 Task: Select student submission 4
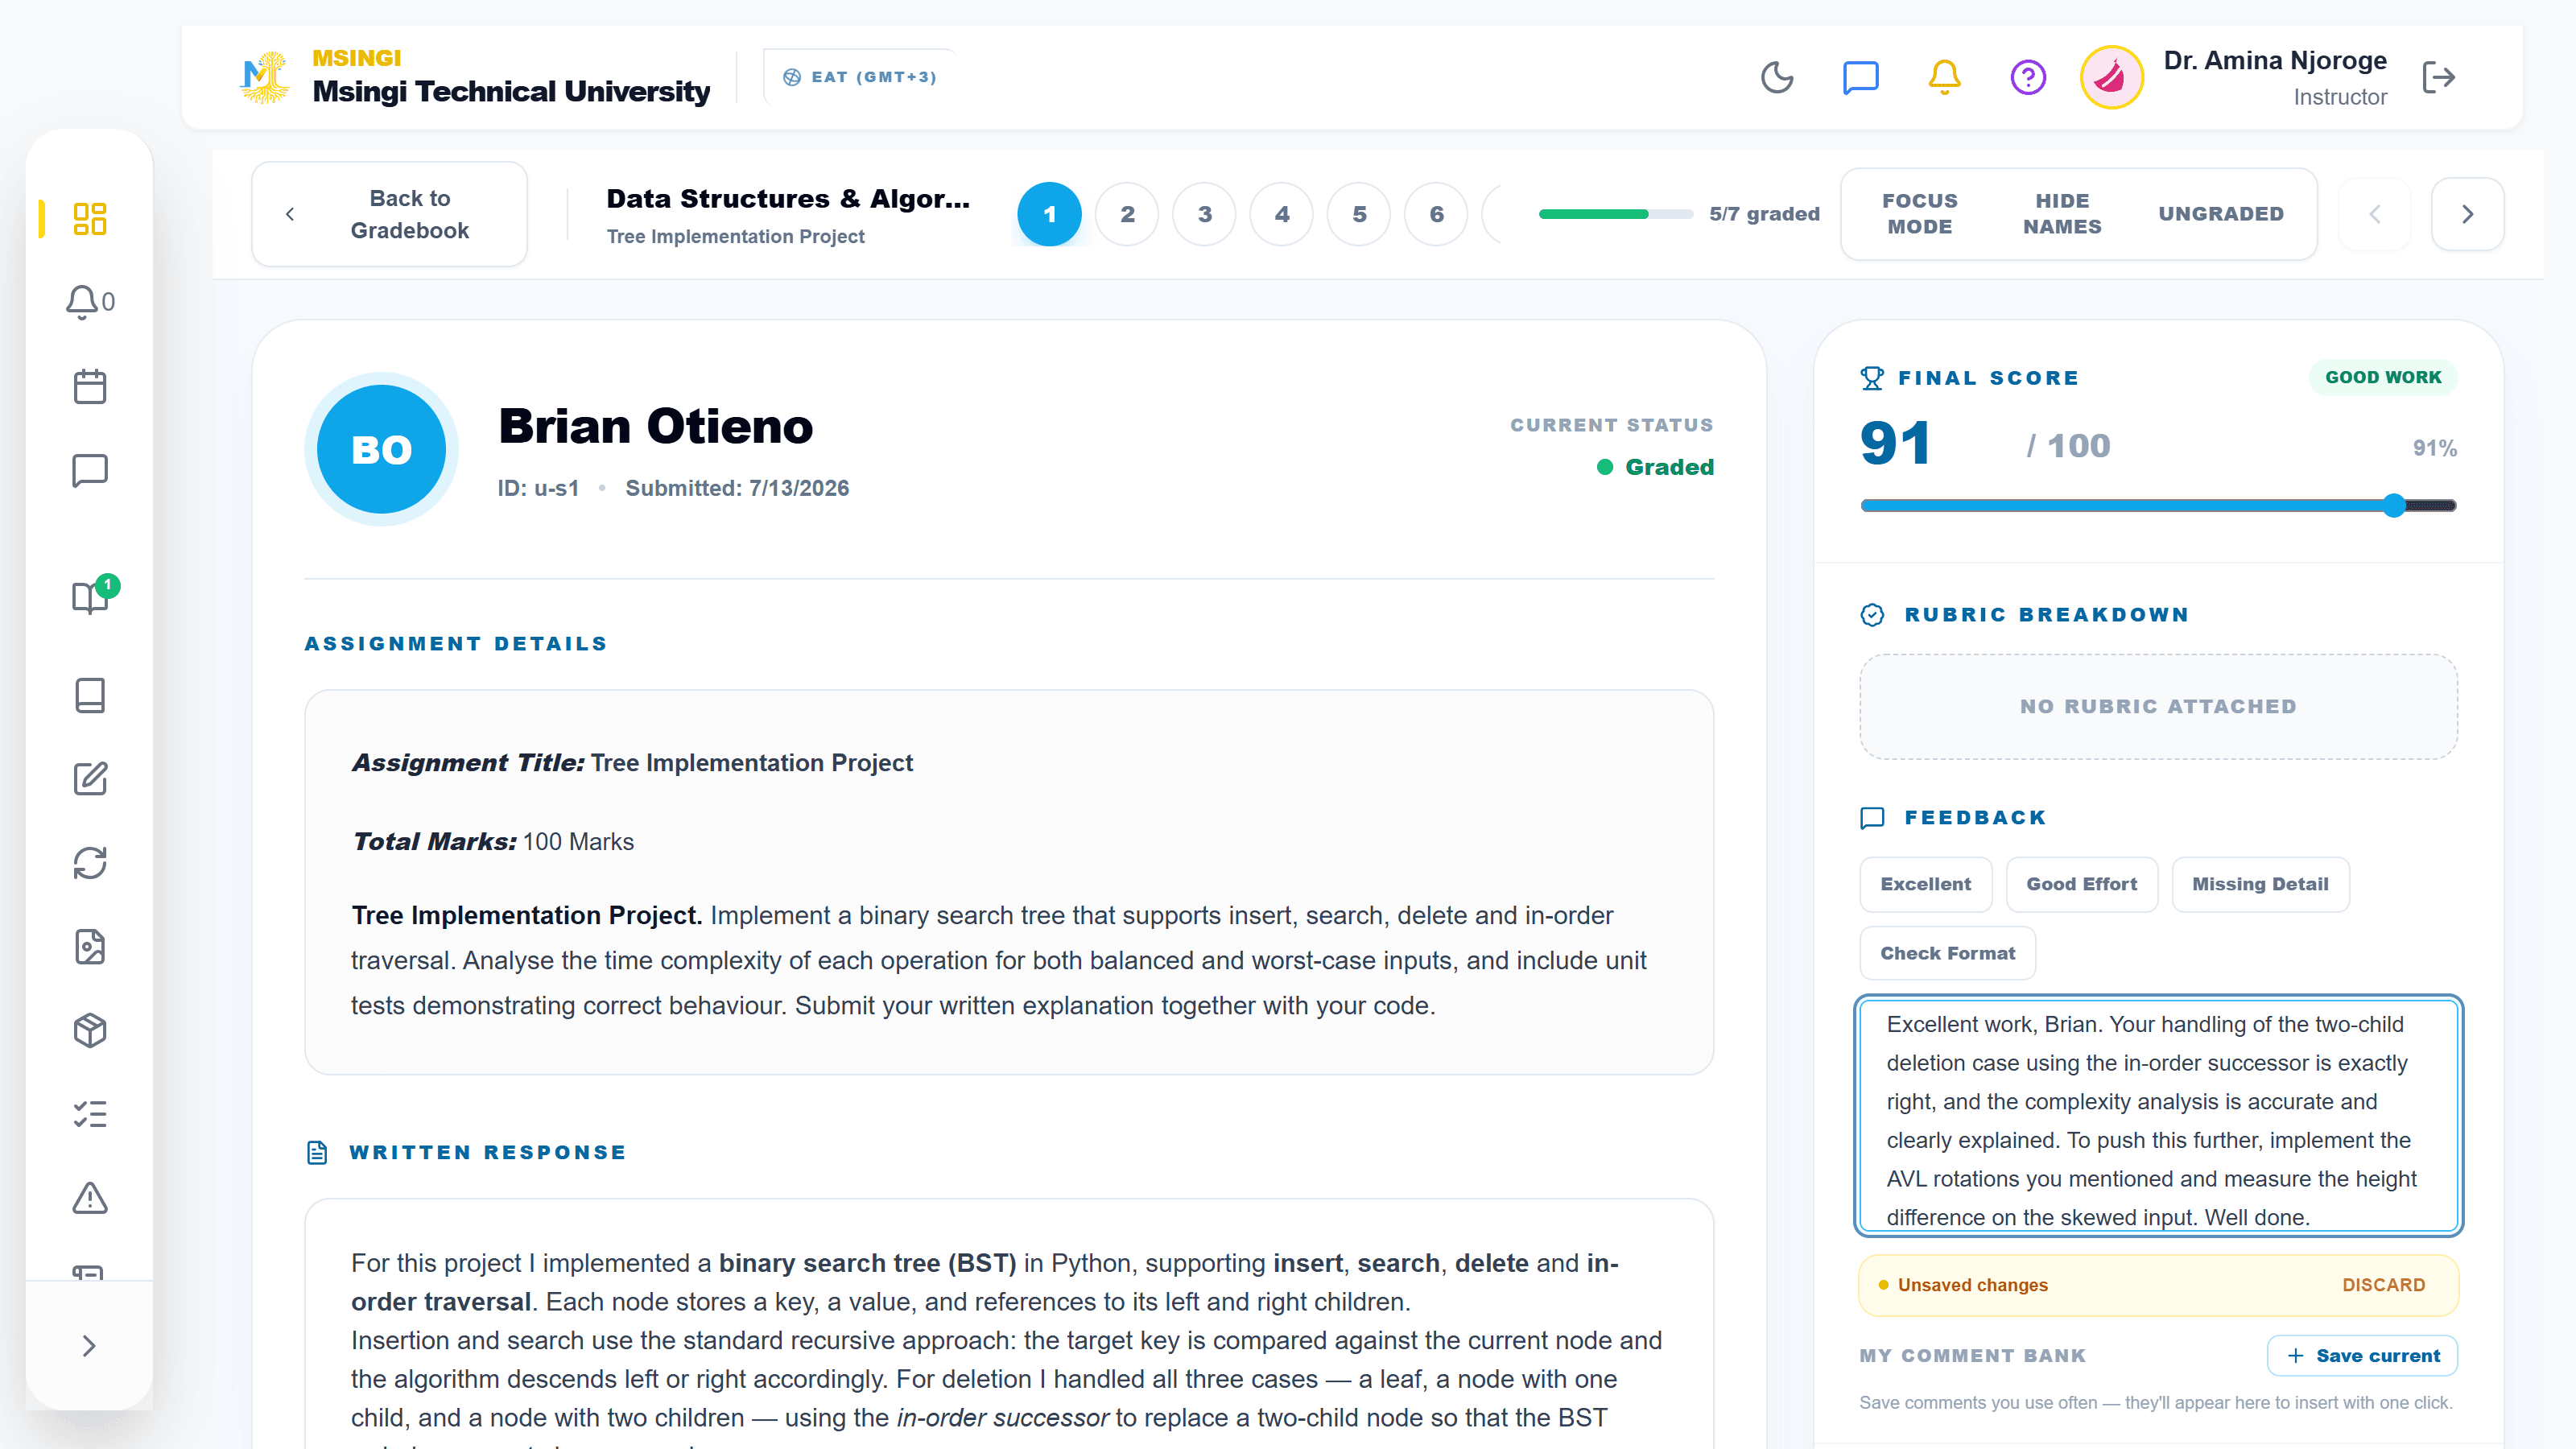(1281, 214)
